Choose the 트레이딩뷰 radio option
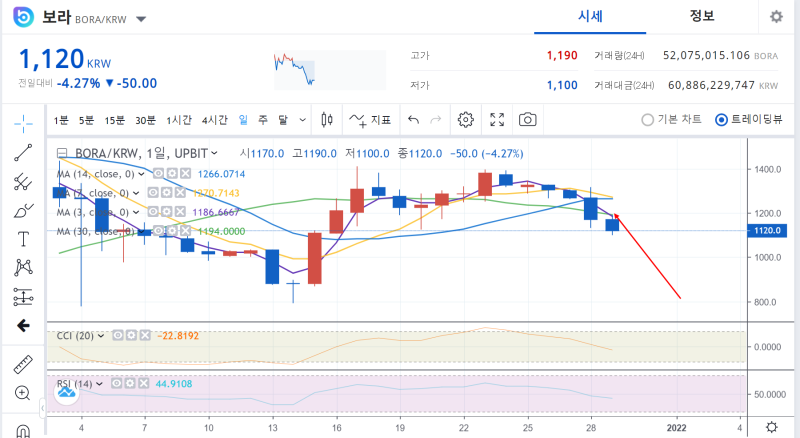This screenshot has height=438, width=800. click(748, 119)
